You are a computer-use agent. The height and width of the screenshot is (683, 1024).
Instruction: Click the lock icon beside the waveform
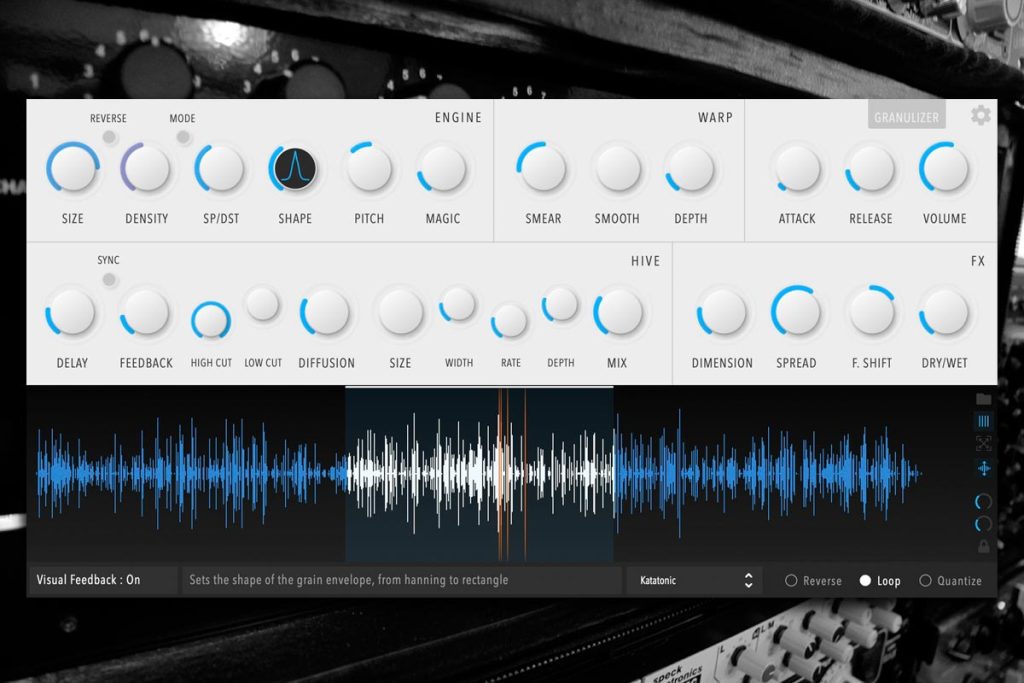point(983,546)
